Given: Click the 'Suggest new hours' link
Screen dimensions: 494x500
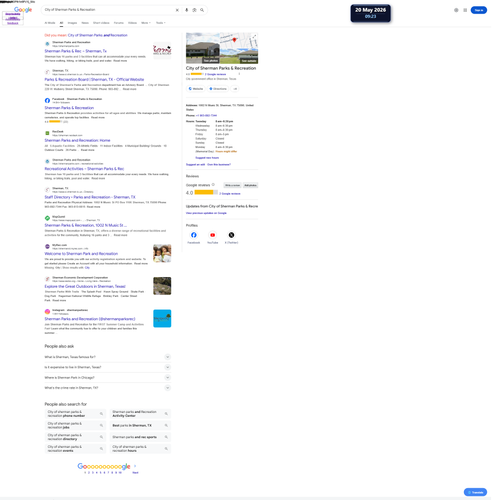Looking at the screenshot, I should click(208, 159).
